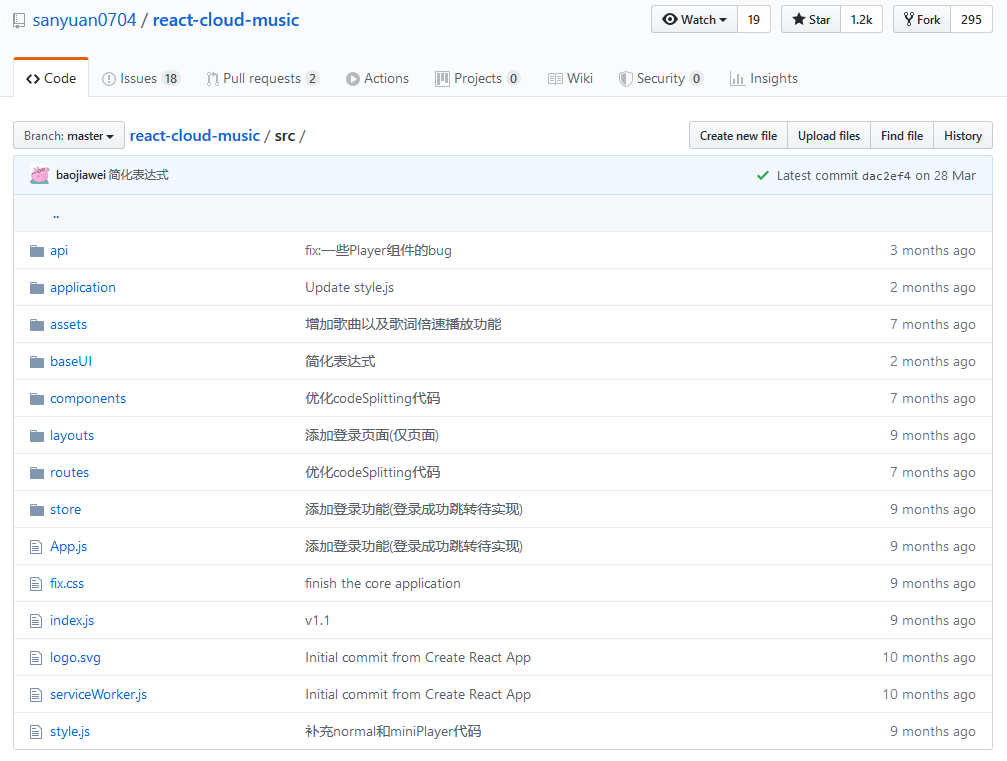Click the green checkmark beside Latest commit
The image size is (1007, 761).
click(x=763, y=174)
